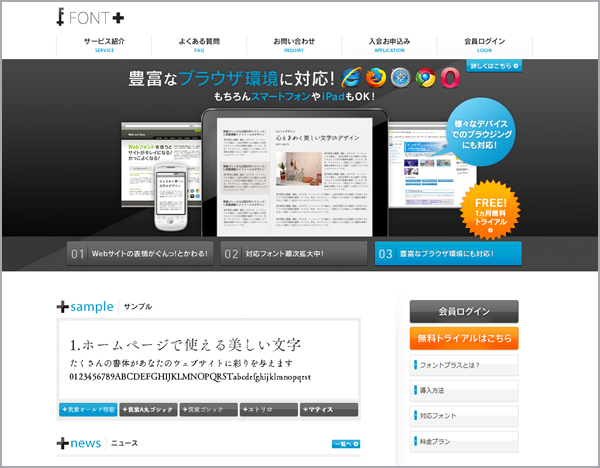
Task: Open the フォントプラスとは? sidebar link
Action: [x=464, y=365]
